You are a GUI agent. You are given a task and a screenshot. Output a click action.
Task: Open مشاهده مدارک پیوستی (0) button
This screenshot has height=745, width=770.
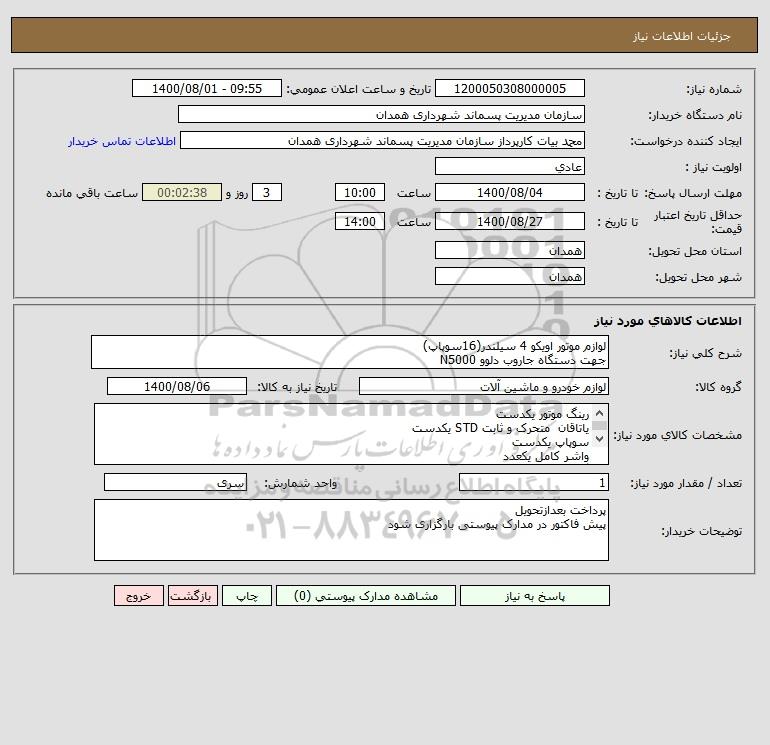pyautogui.click(x=366, y=596)
